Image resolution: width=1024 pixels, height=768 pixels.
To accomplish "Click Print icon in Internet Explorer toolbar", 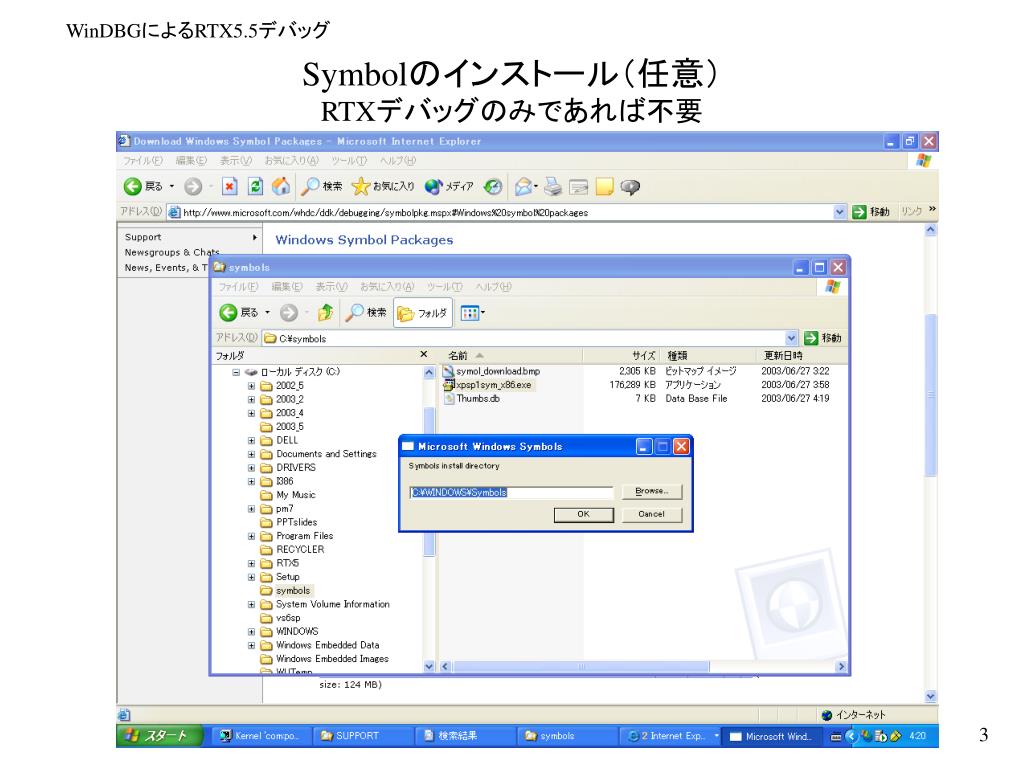I will pos(553,187).
